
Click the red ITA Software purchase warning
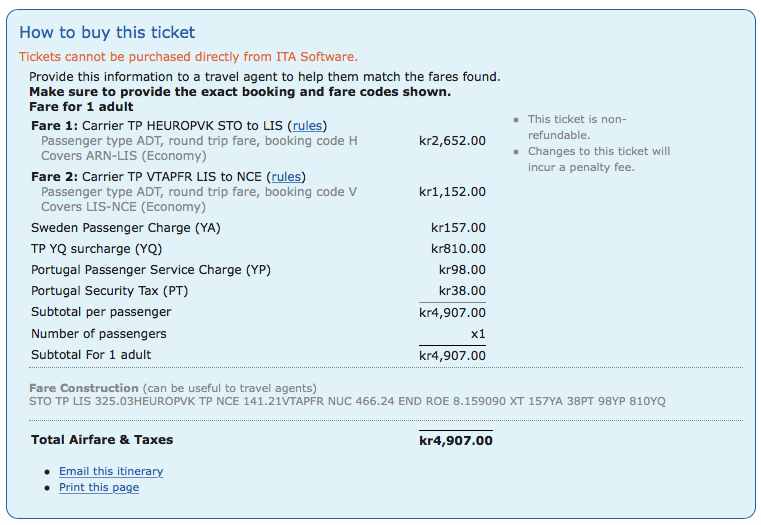[188, 57]
